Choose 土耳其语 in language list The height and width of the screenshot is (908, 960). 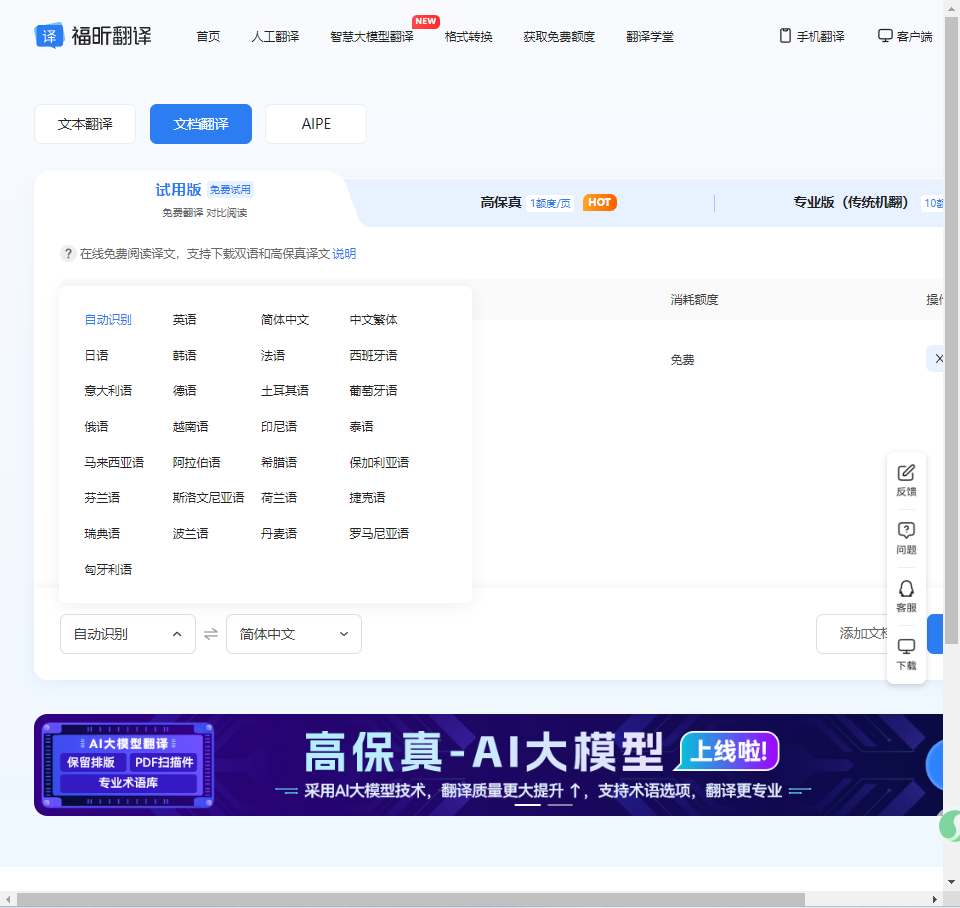click(x=285, y=391)
